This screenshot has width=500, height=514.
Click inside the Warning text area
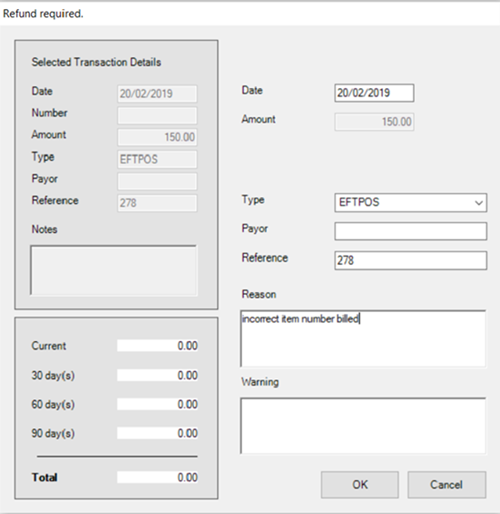[x=363, y=426]
